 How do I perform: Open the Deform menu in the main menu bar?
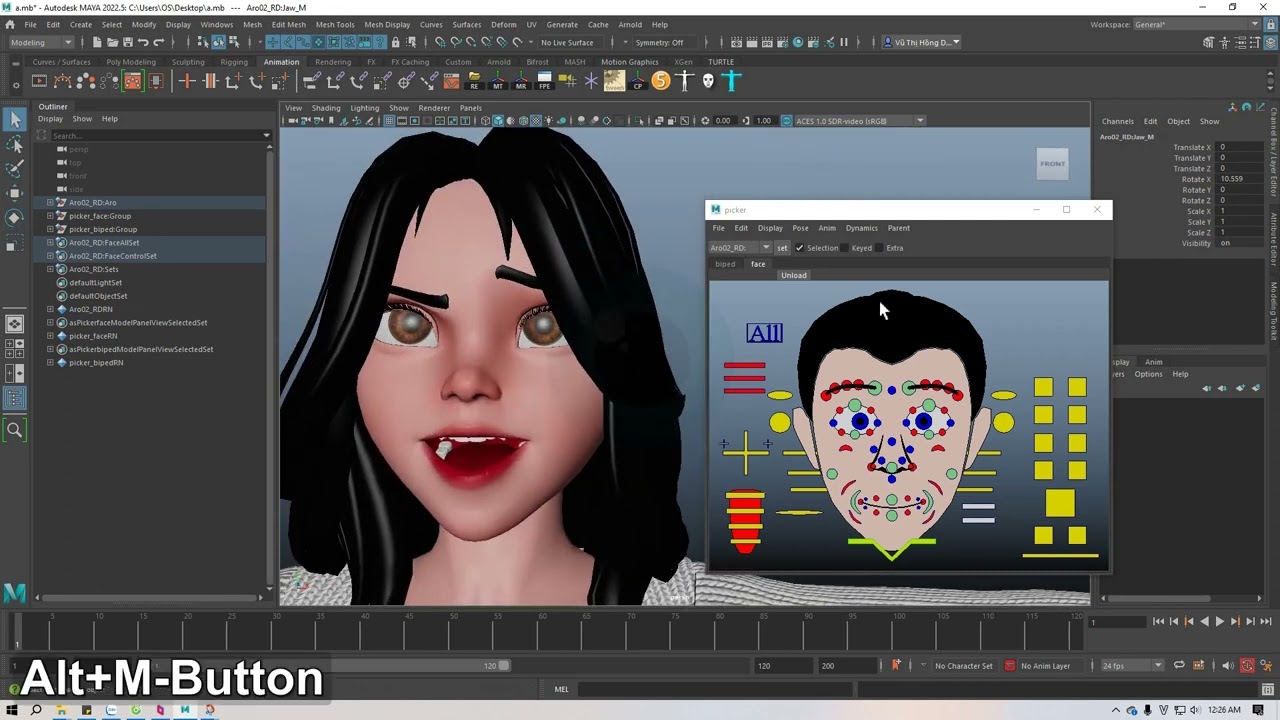pyautogui.click(x=504, y=24)
